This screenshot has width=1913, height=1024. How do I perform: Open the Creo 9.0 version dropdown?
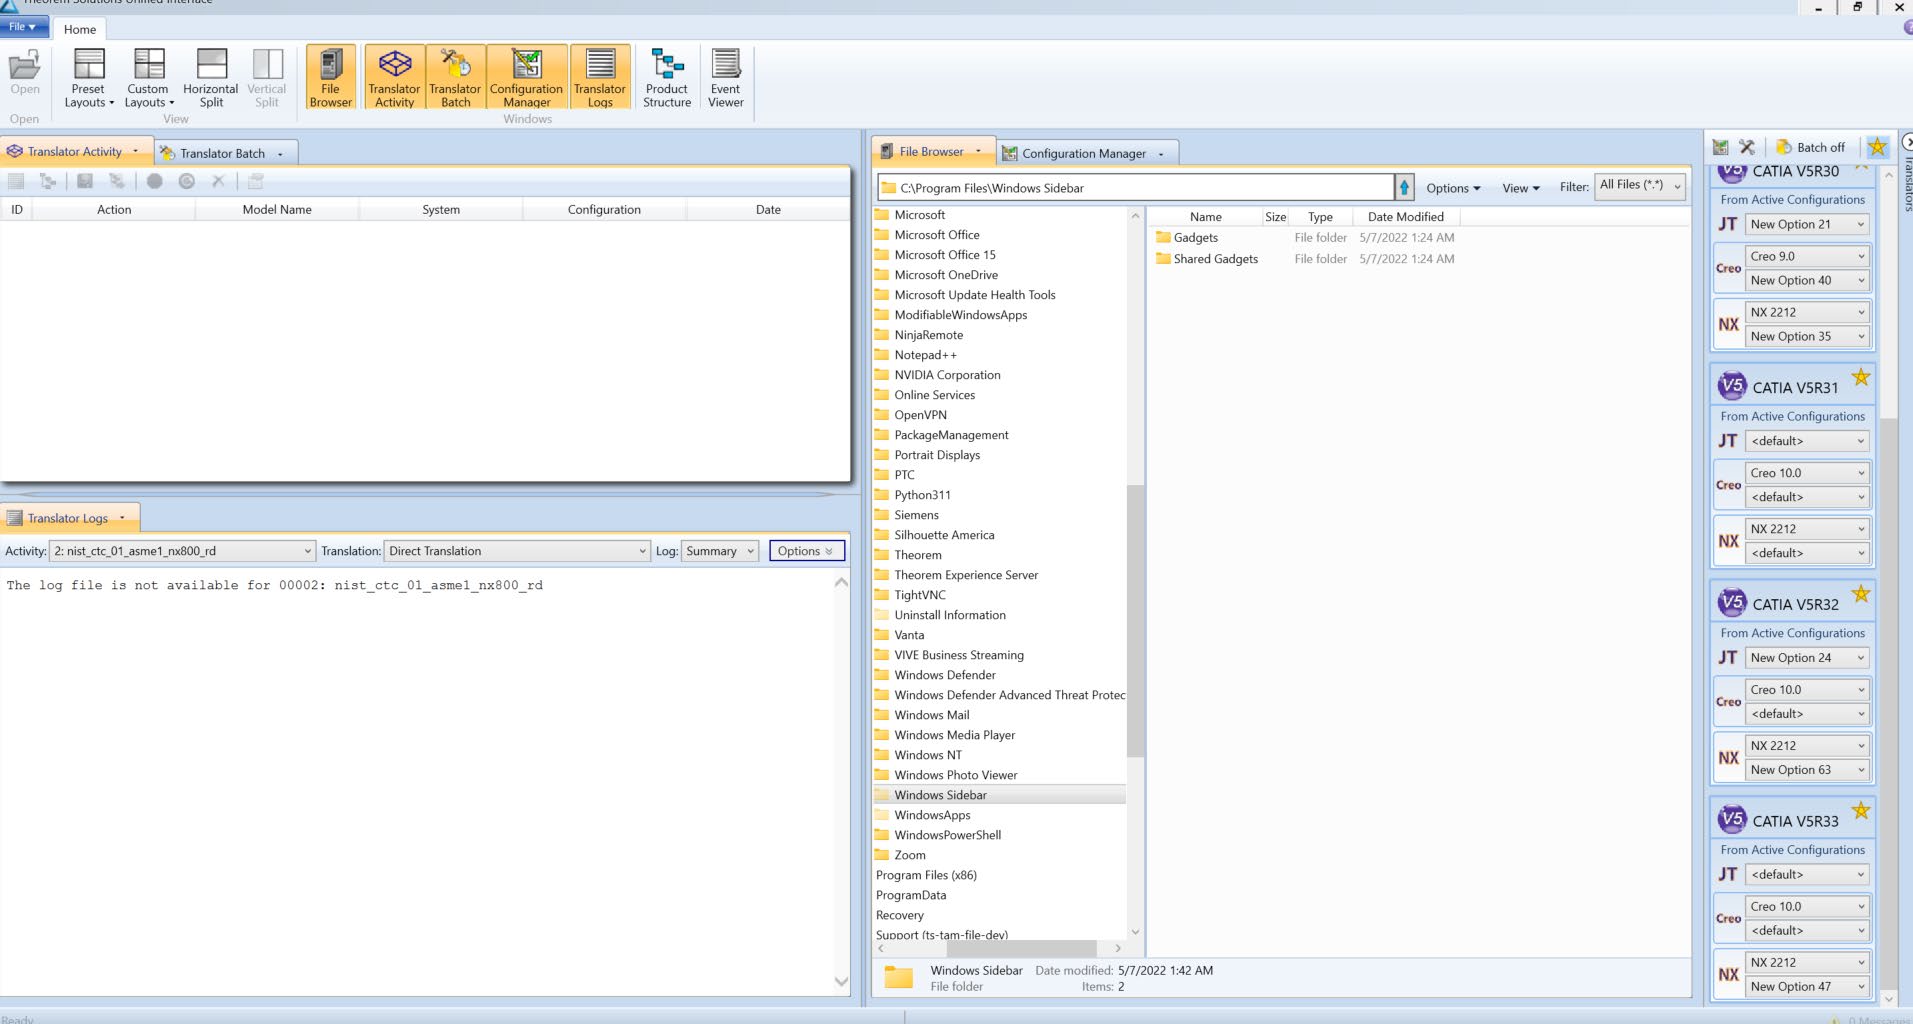pos(1807,257)
